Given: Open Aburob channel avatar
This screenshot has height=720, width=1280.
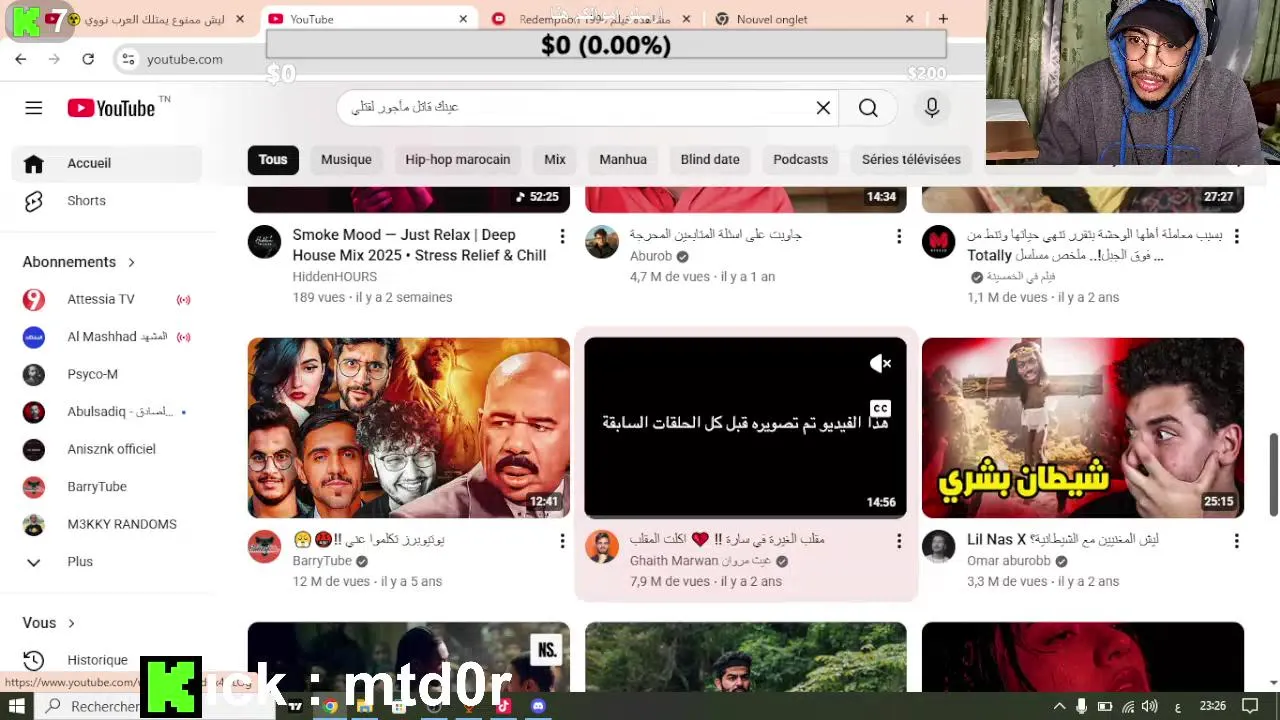Looking at the screenshot, I should tap(602, 242).
